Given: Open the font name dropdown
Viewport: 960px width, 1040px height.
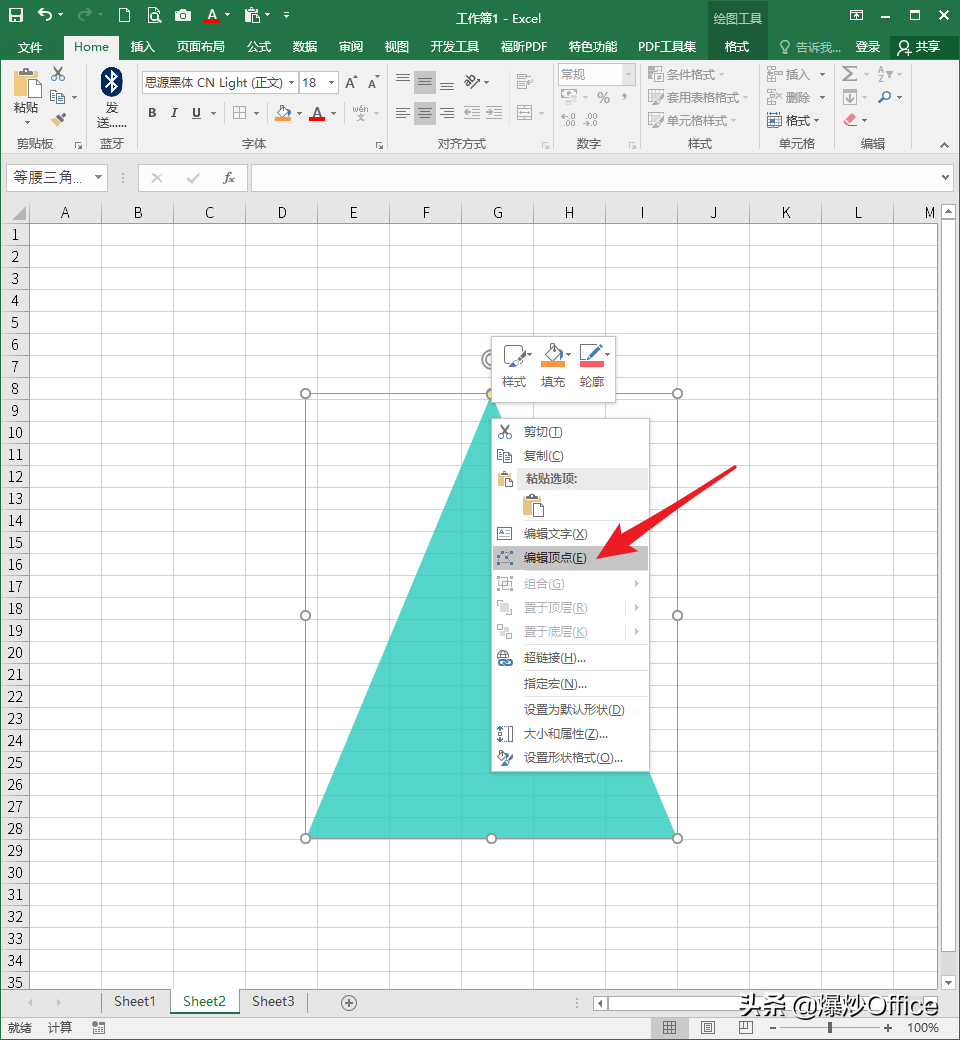Looking at the screenshot, I should (x=291, y=82).
